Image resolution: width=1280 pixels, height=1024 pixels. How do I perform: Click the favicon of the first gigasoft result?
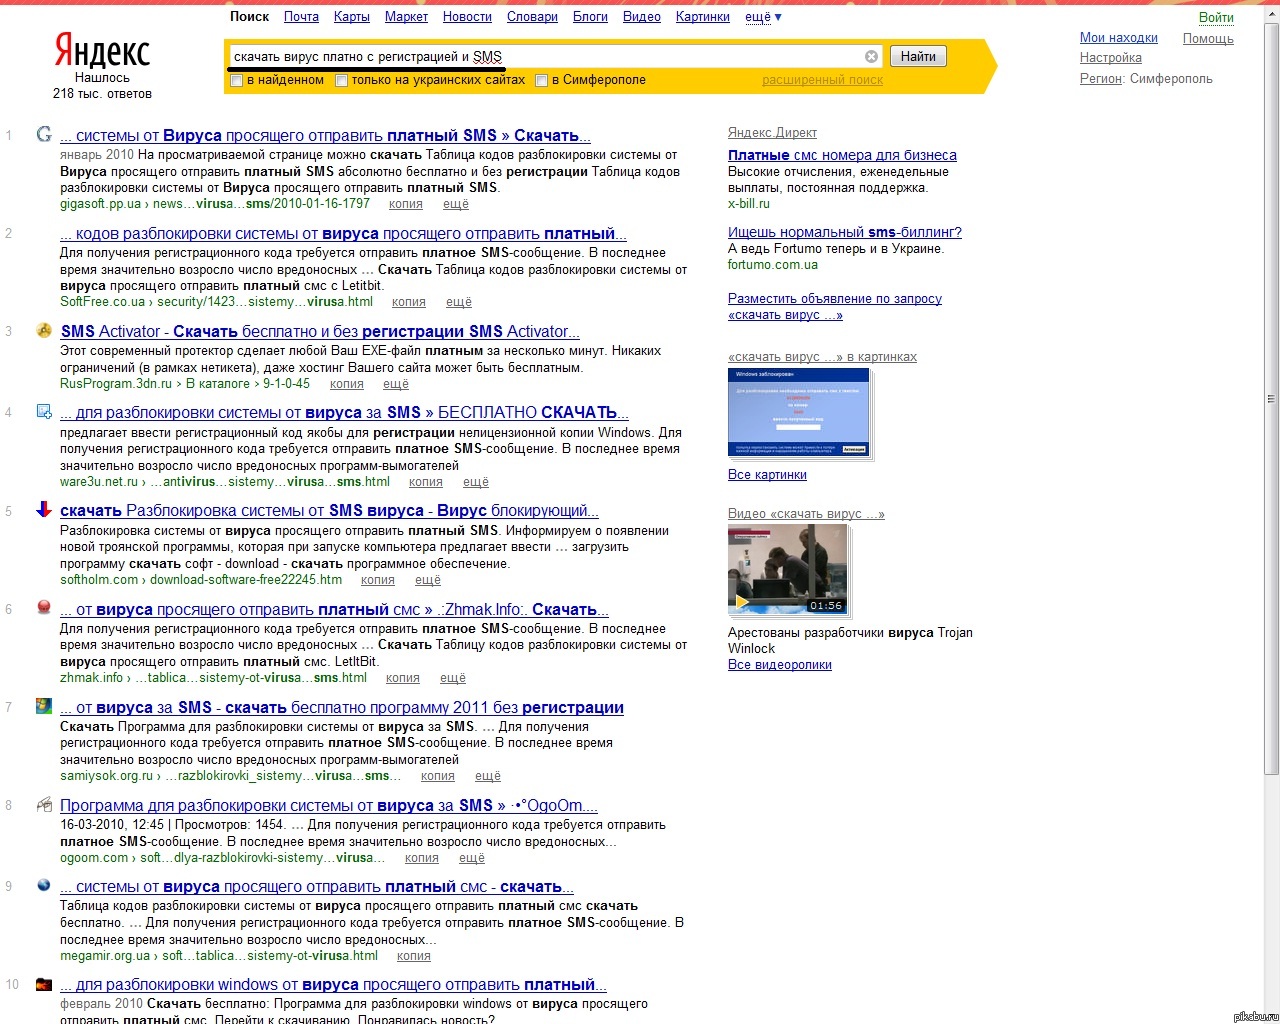[x=44, y=134]
